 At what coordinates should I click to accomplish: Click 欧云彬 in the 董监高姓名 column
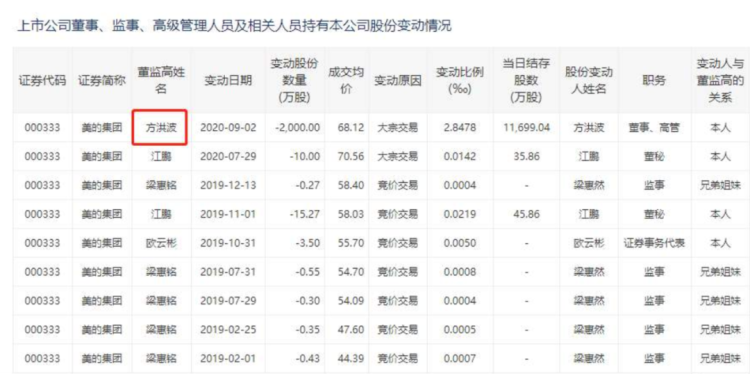pos(161,243)
